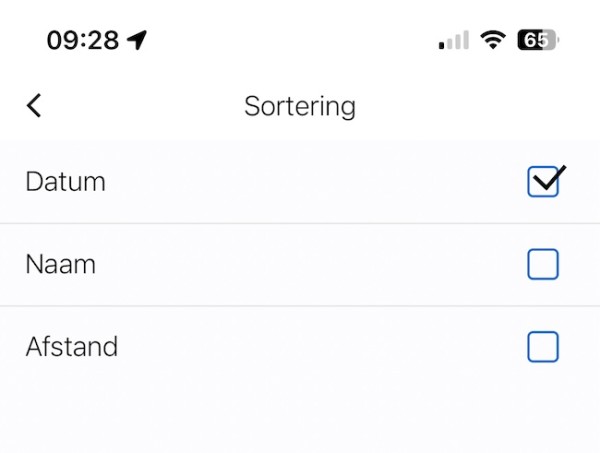The image size is (600, 453).
Task: Tap the location arrow in status bar
Action: point(137,40)
